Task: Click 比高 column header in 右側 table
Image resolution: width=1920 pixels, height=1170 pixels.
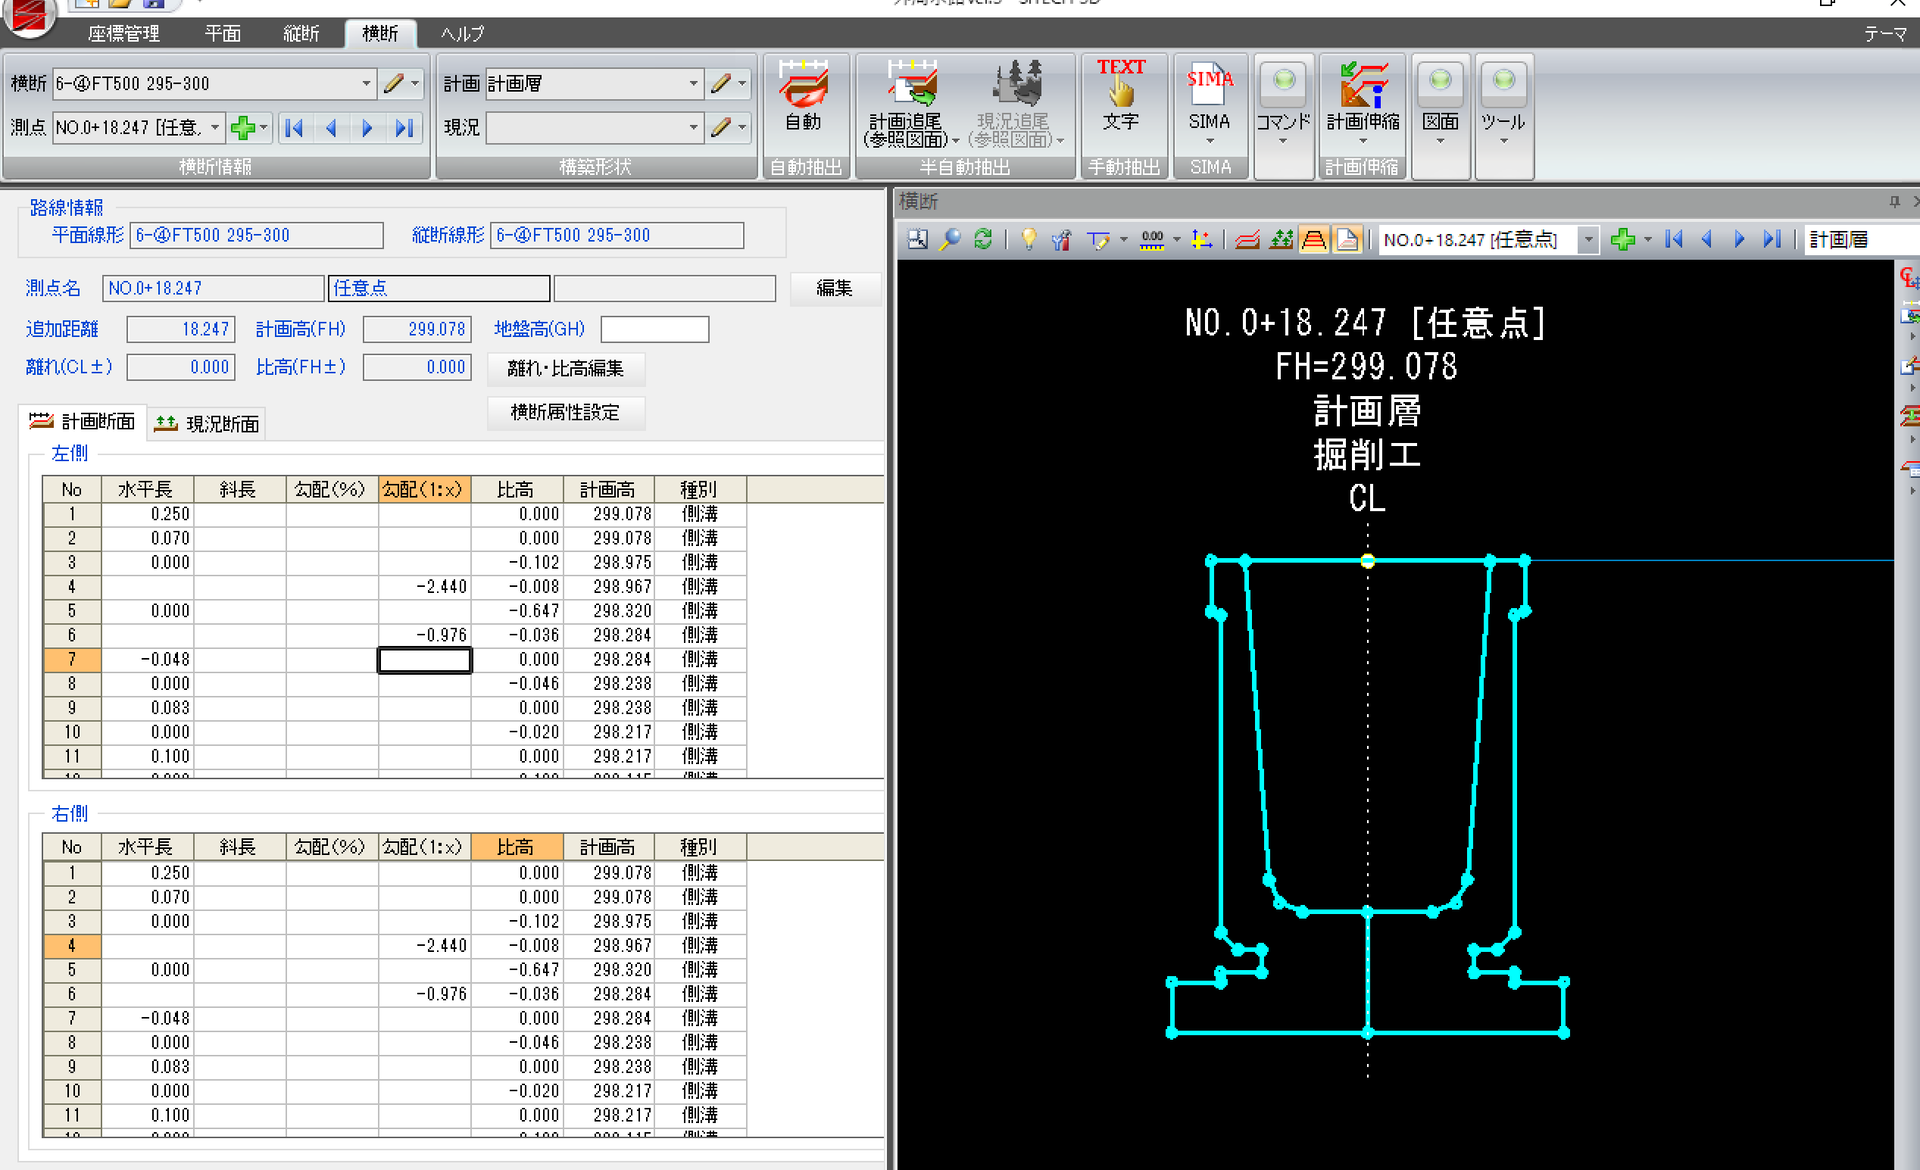Action: 517,847
